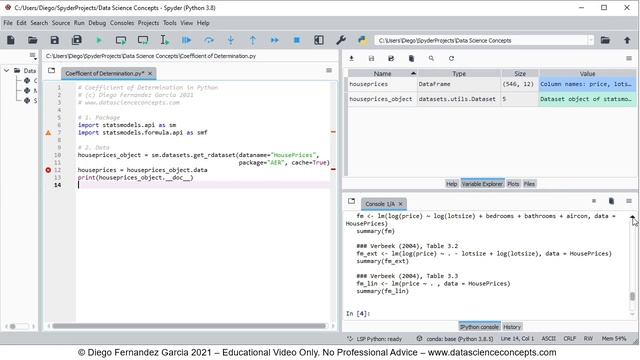Open the Source menu

(61, 23)
